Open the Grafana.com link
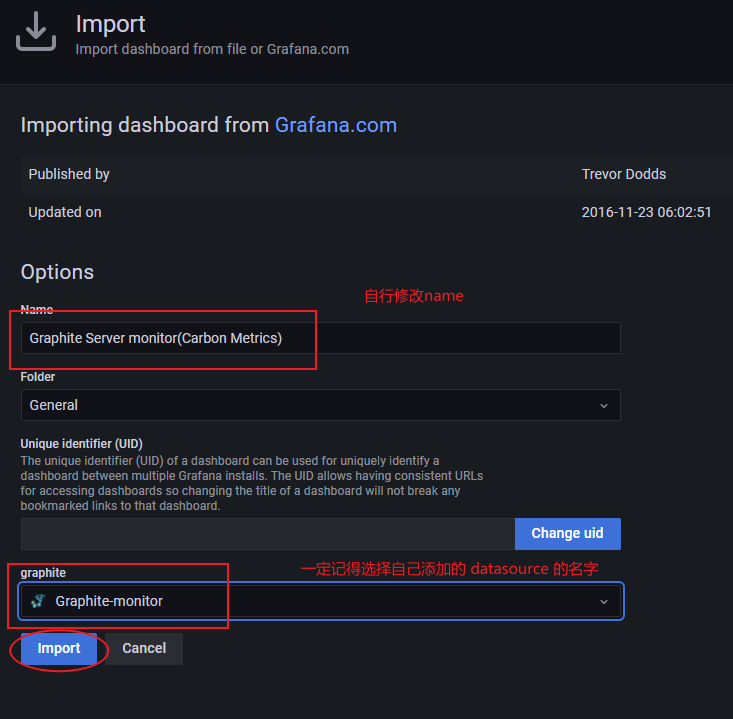The height and width of the screenshot is (719, 733). 335,125
